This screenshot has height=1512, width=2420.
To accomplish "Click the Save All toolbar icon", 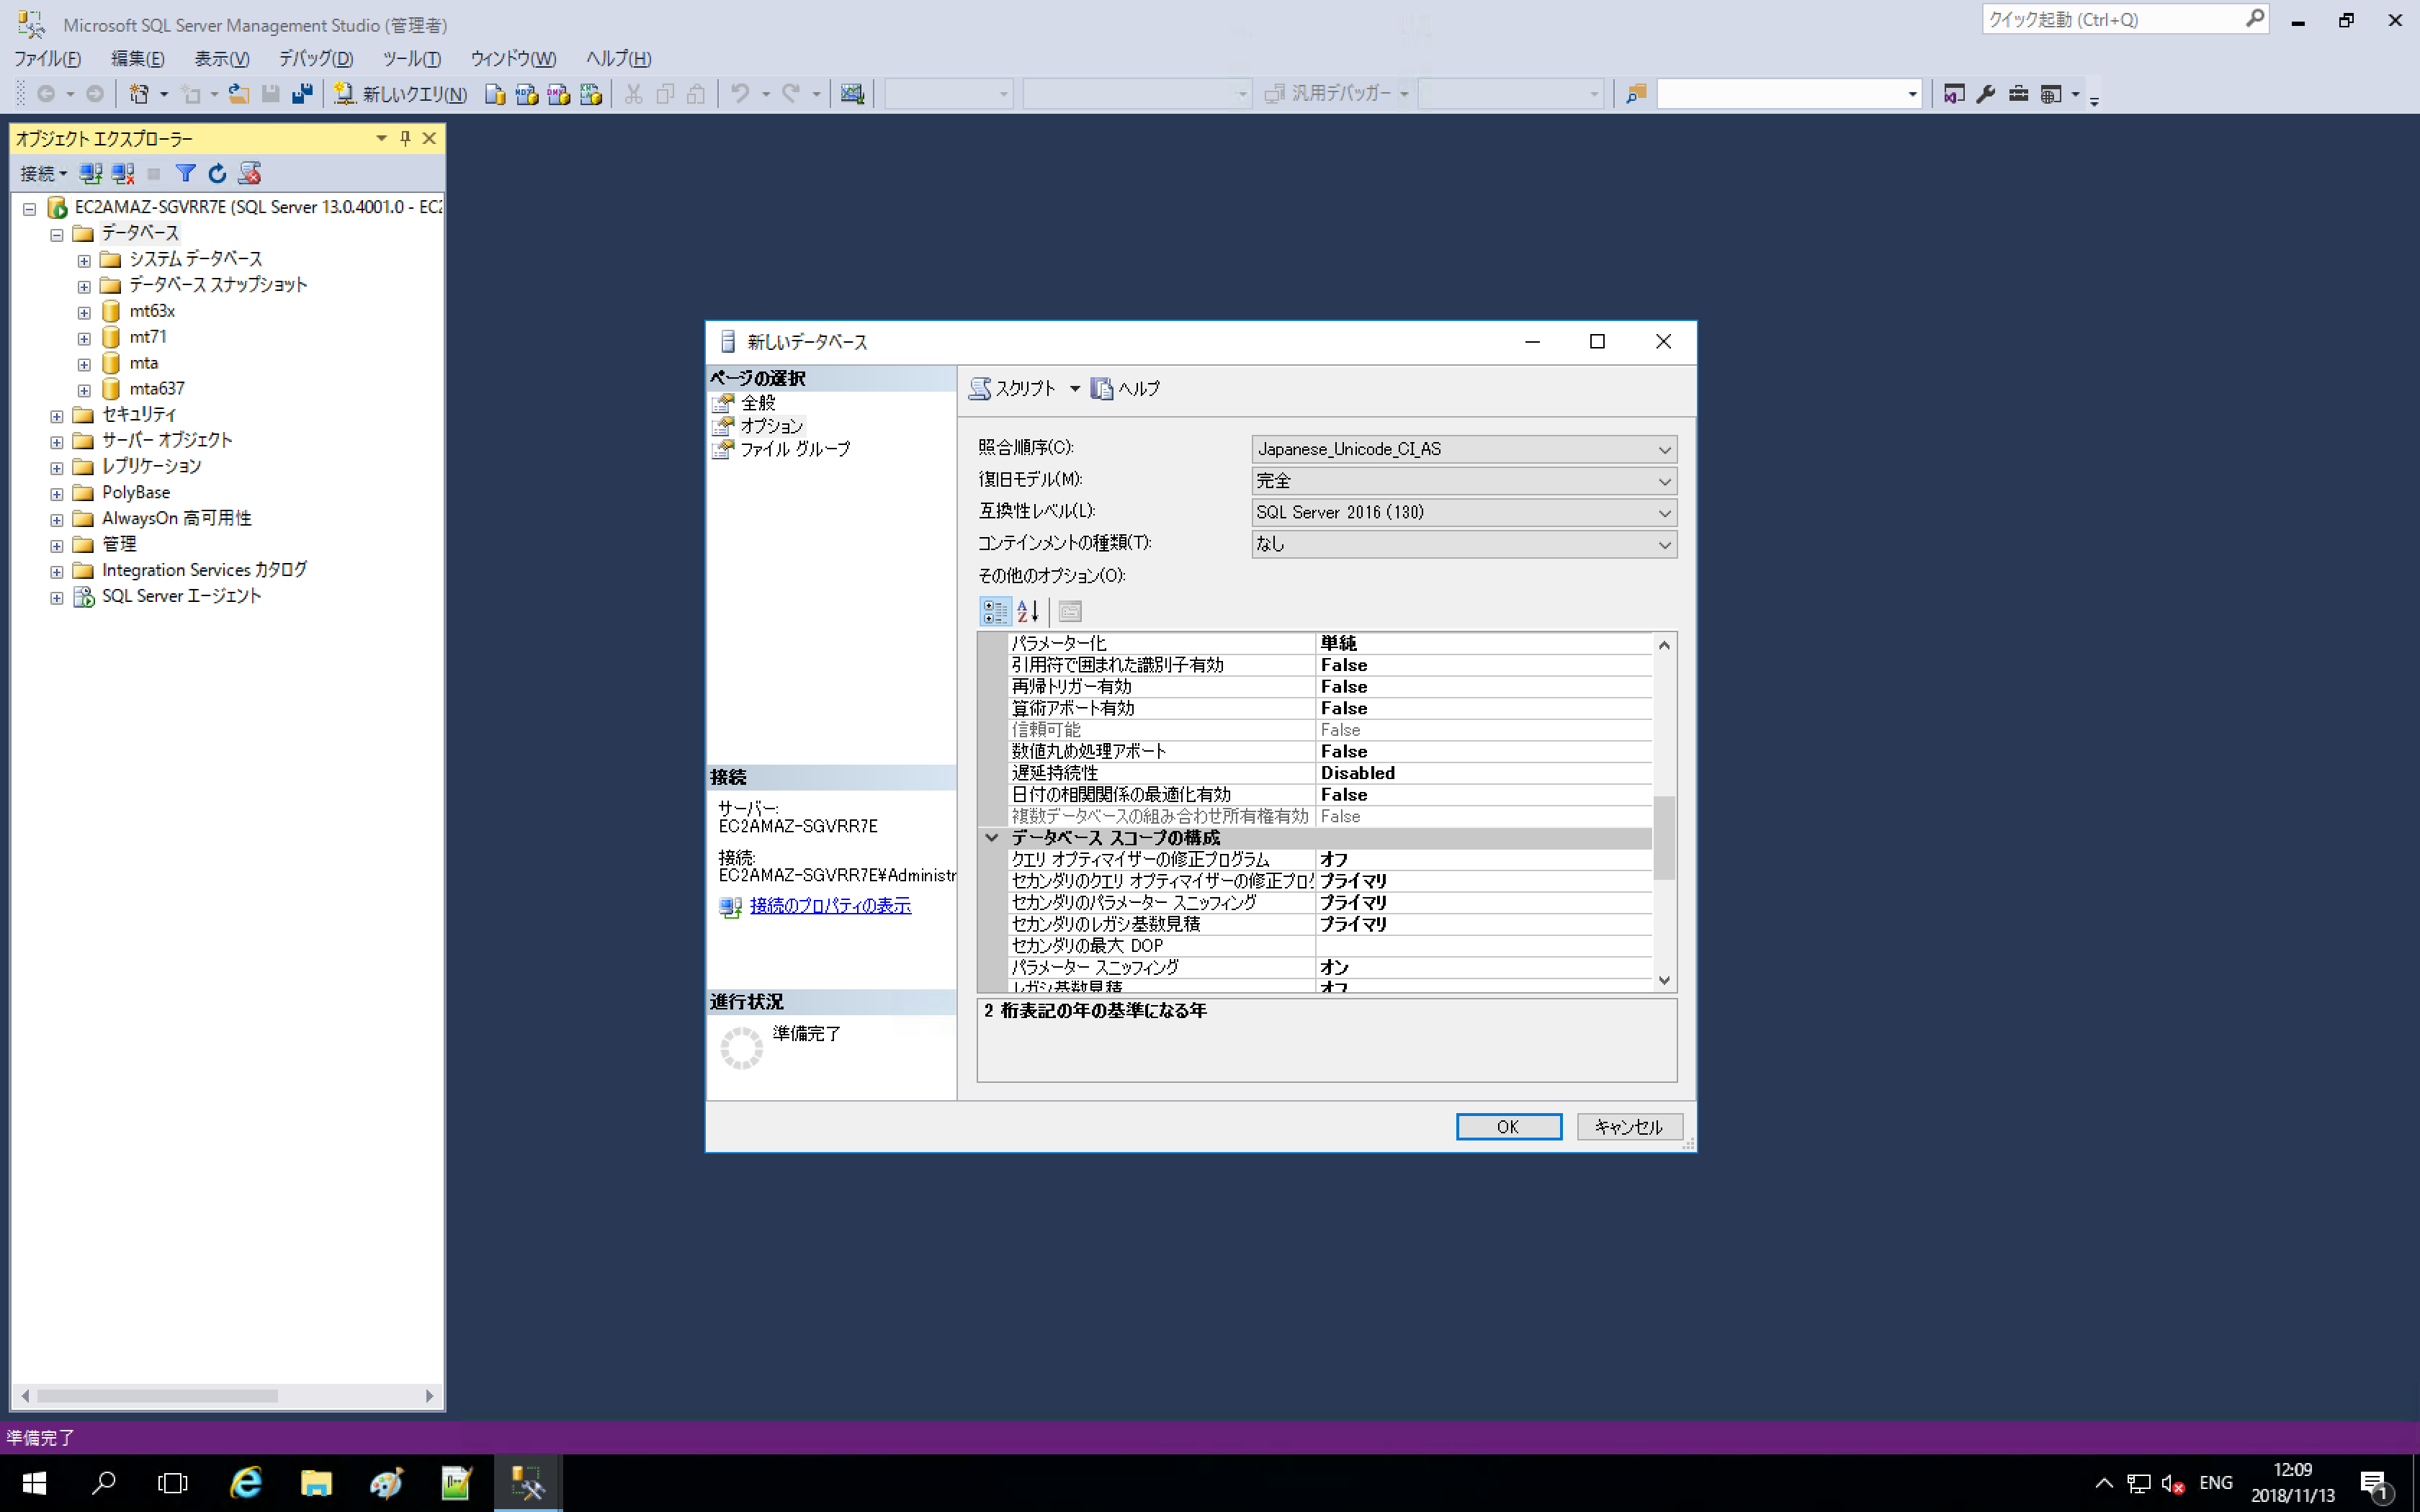I will click(302, 94).
